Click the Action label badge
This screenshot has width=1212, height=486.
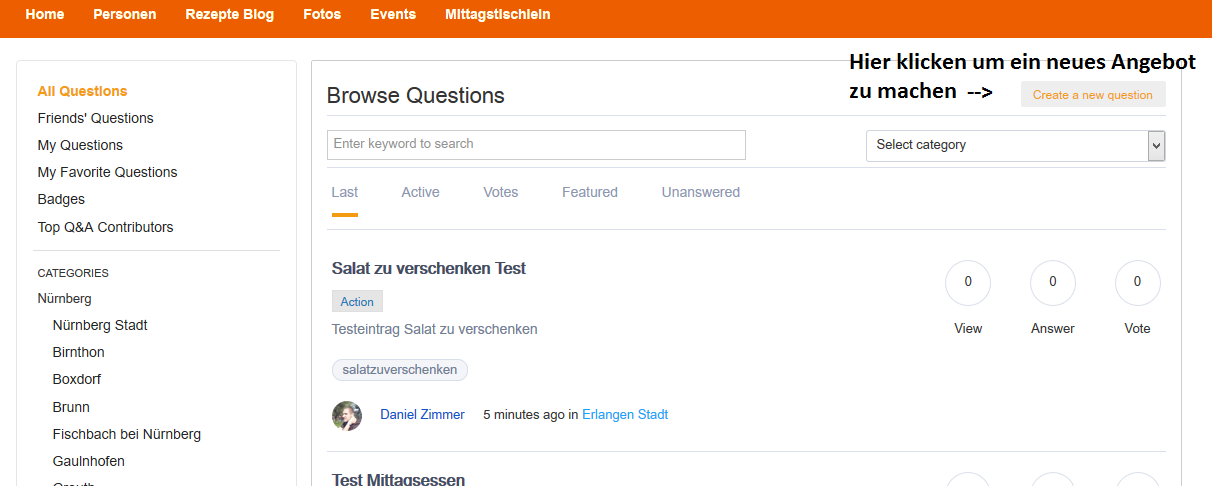coord(357,302)
